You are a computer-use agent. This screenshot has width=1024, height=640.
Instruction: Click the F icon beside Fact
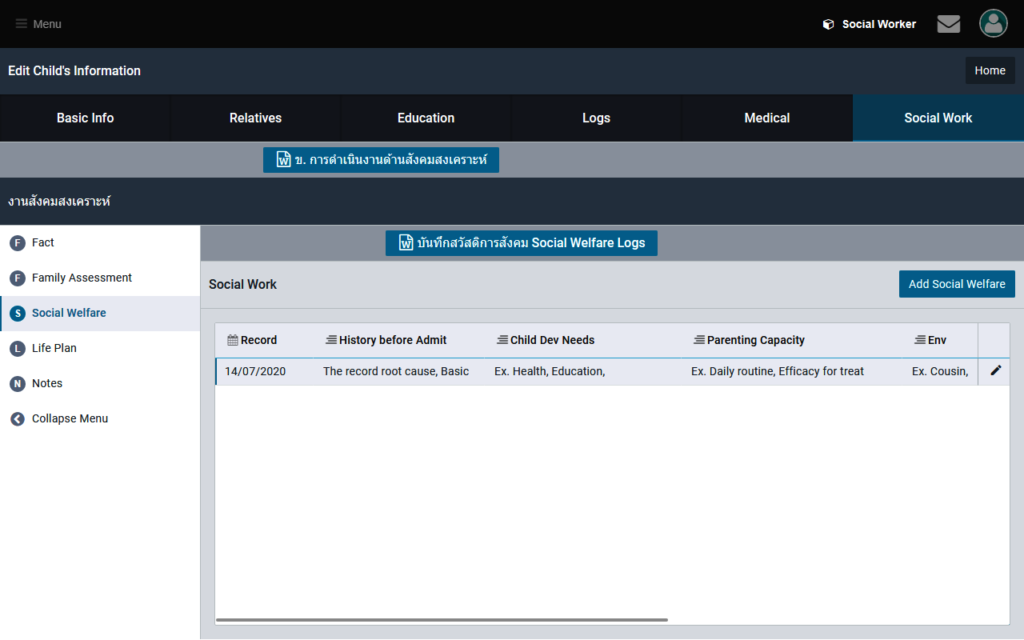pyautogui.click(x=17, y=243)
